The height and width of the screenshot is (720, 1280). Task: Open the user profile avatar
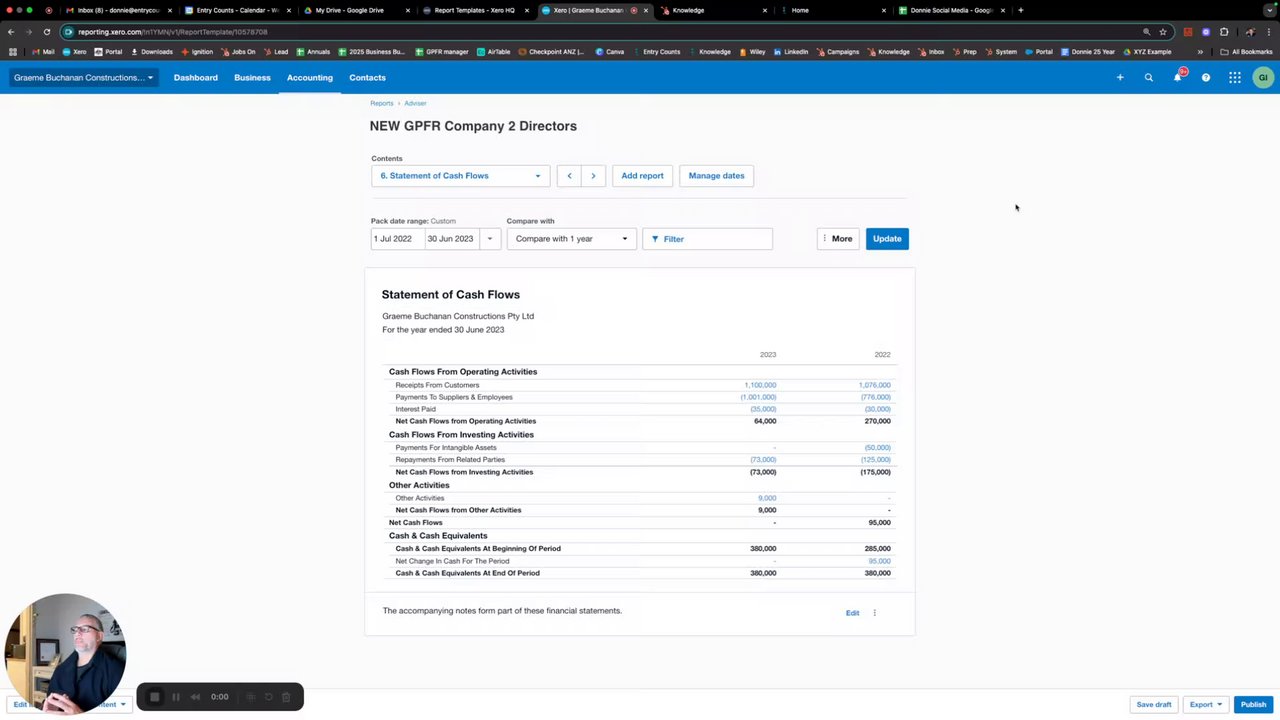click(x=1263, y=77)
